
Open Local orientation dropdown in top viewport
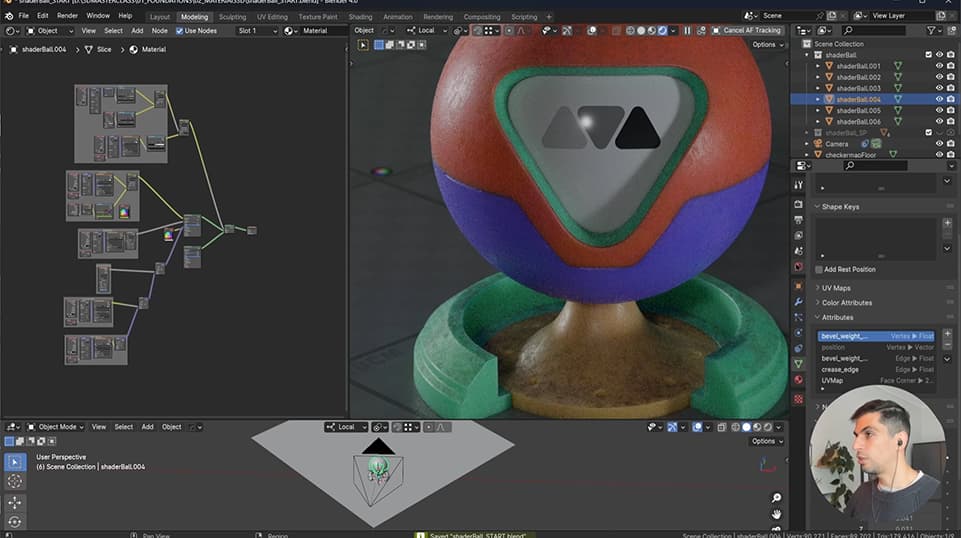[x=427, y=31]
